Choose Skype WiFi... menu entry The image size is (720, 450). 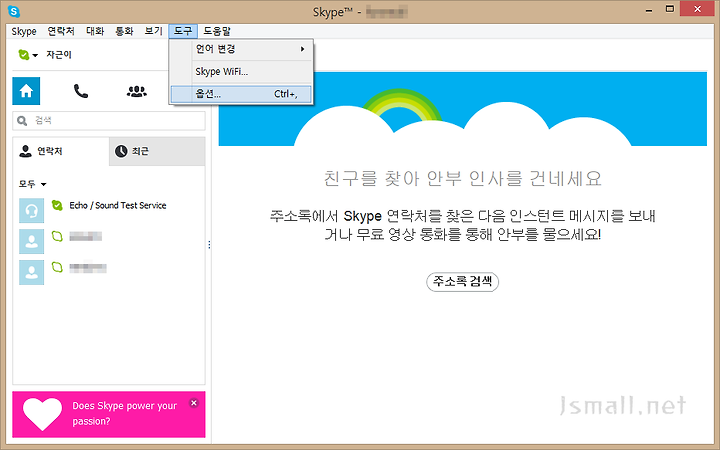[x=242, y=72]
